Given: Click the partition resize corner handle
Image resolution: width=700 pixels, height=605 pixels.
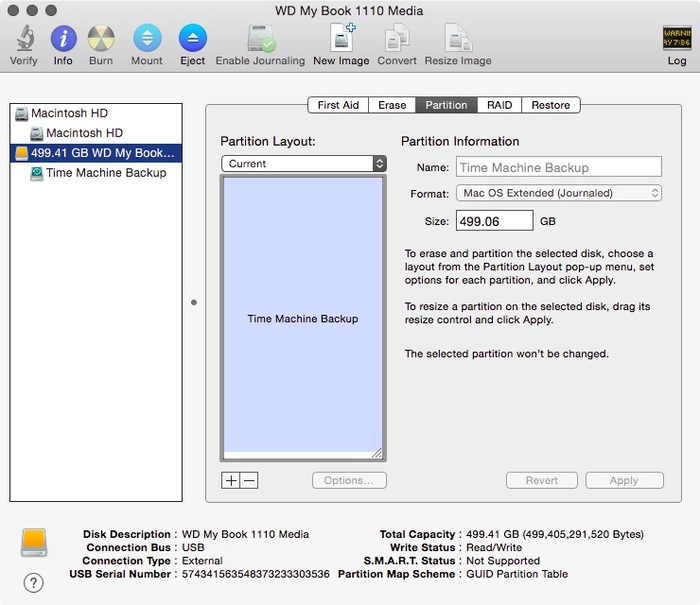Looking at the screenshot, I should point(377,453).
